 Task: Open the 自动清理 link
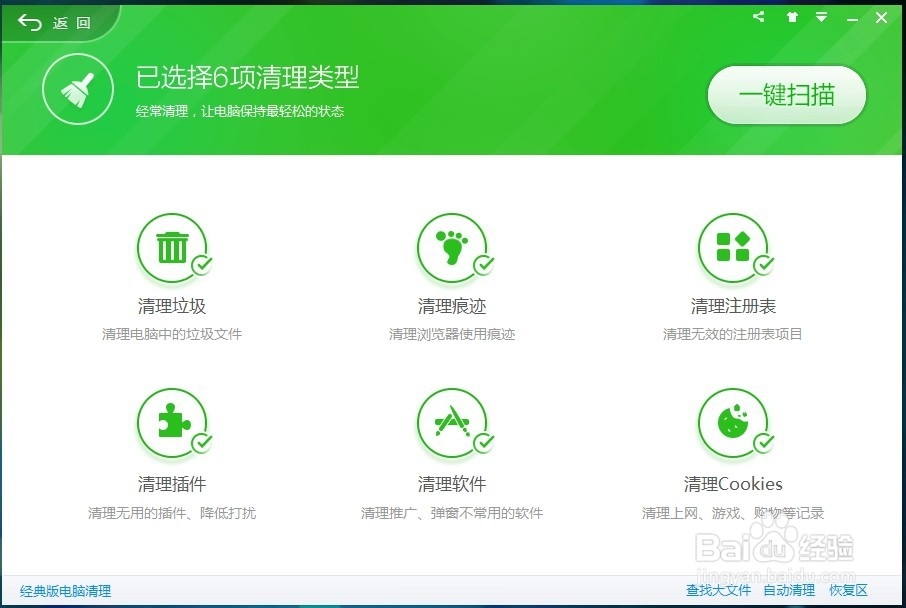pyautogui.click(x=789, y=590)
